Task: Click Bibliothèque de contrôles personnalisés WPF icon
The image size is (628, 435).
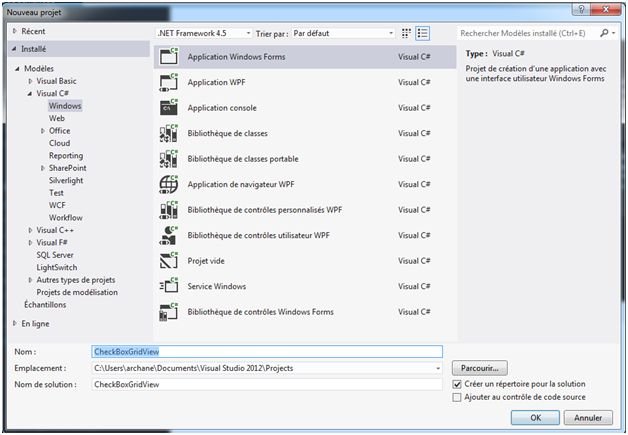Action: pyautogui.click(x=169, y=209)
